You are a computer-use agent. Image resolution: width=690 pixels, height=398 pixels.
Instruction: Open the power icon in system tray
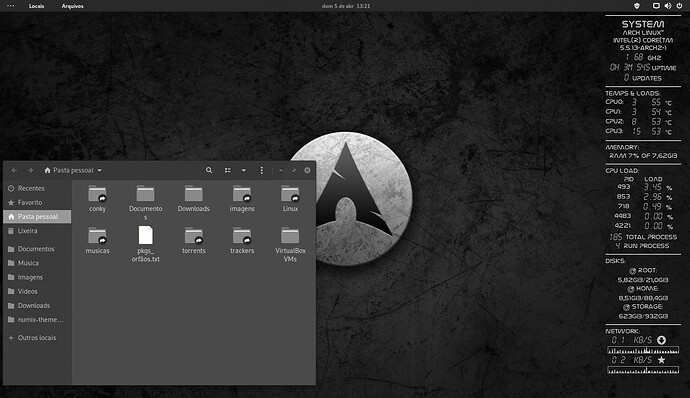tap(679, 6)
